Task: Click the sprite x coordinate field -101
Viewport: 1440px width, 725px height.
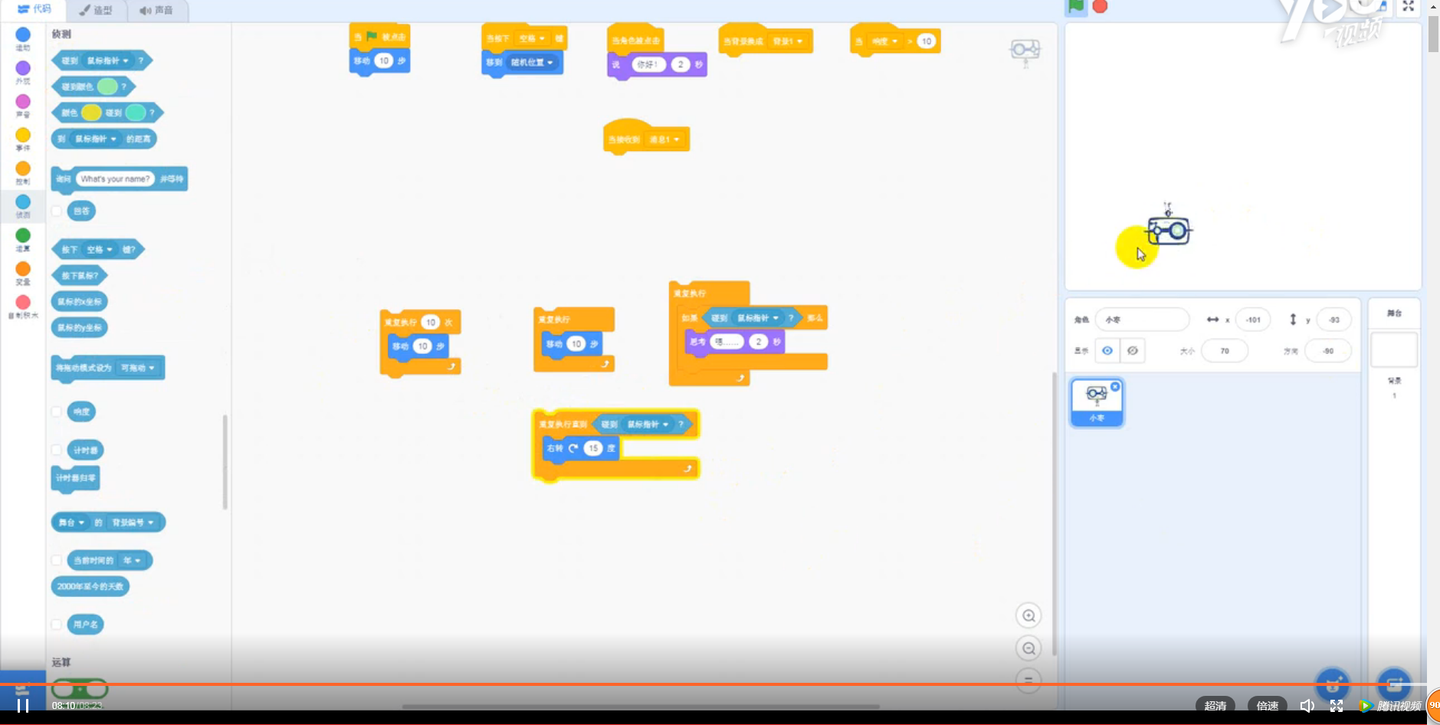Action: point(1253,320)
